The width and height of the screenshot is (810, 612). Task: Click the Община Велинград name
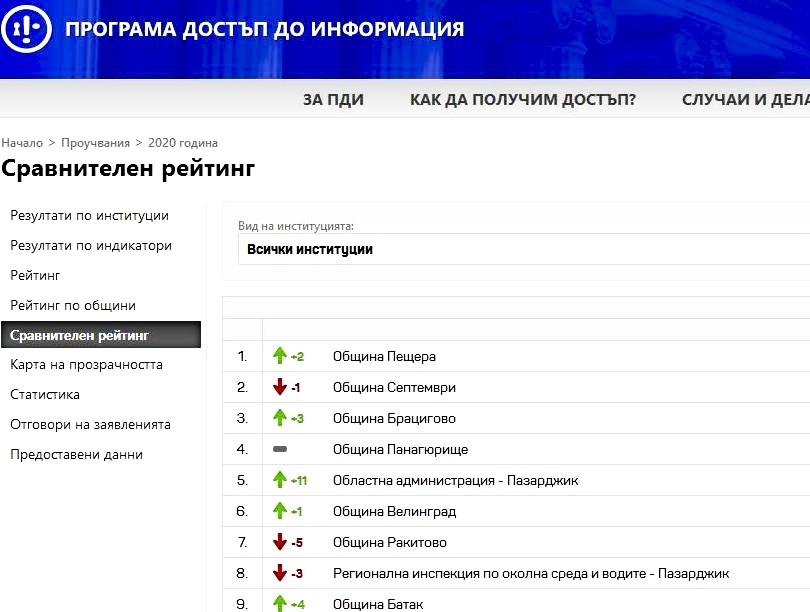pyautogui.click(x=395, y=511)
